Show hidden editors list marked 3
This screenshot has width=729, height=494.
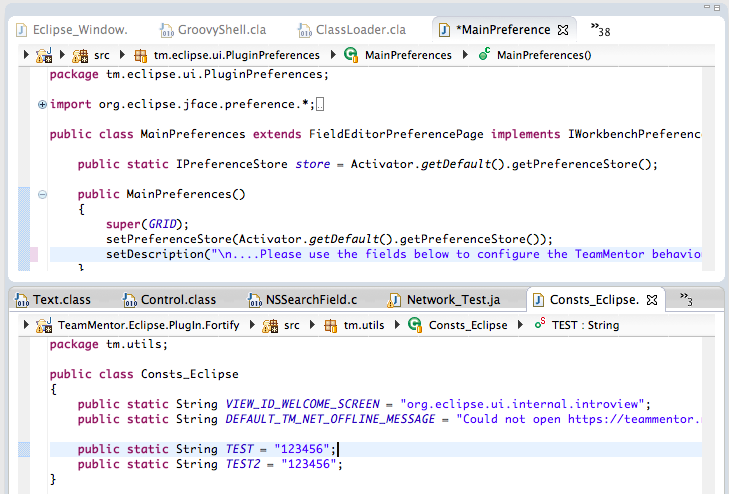tap(686, 299)
